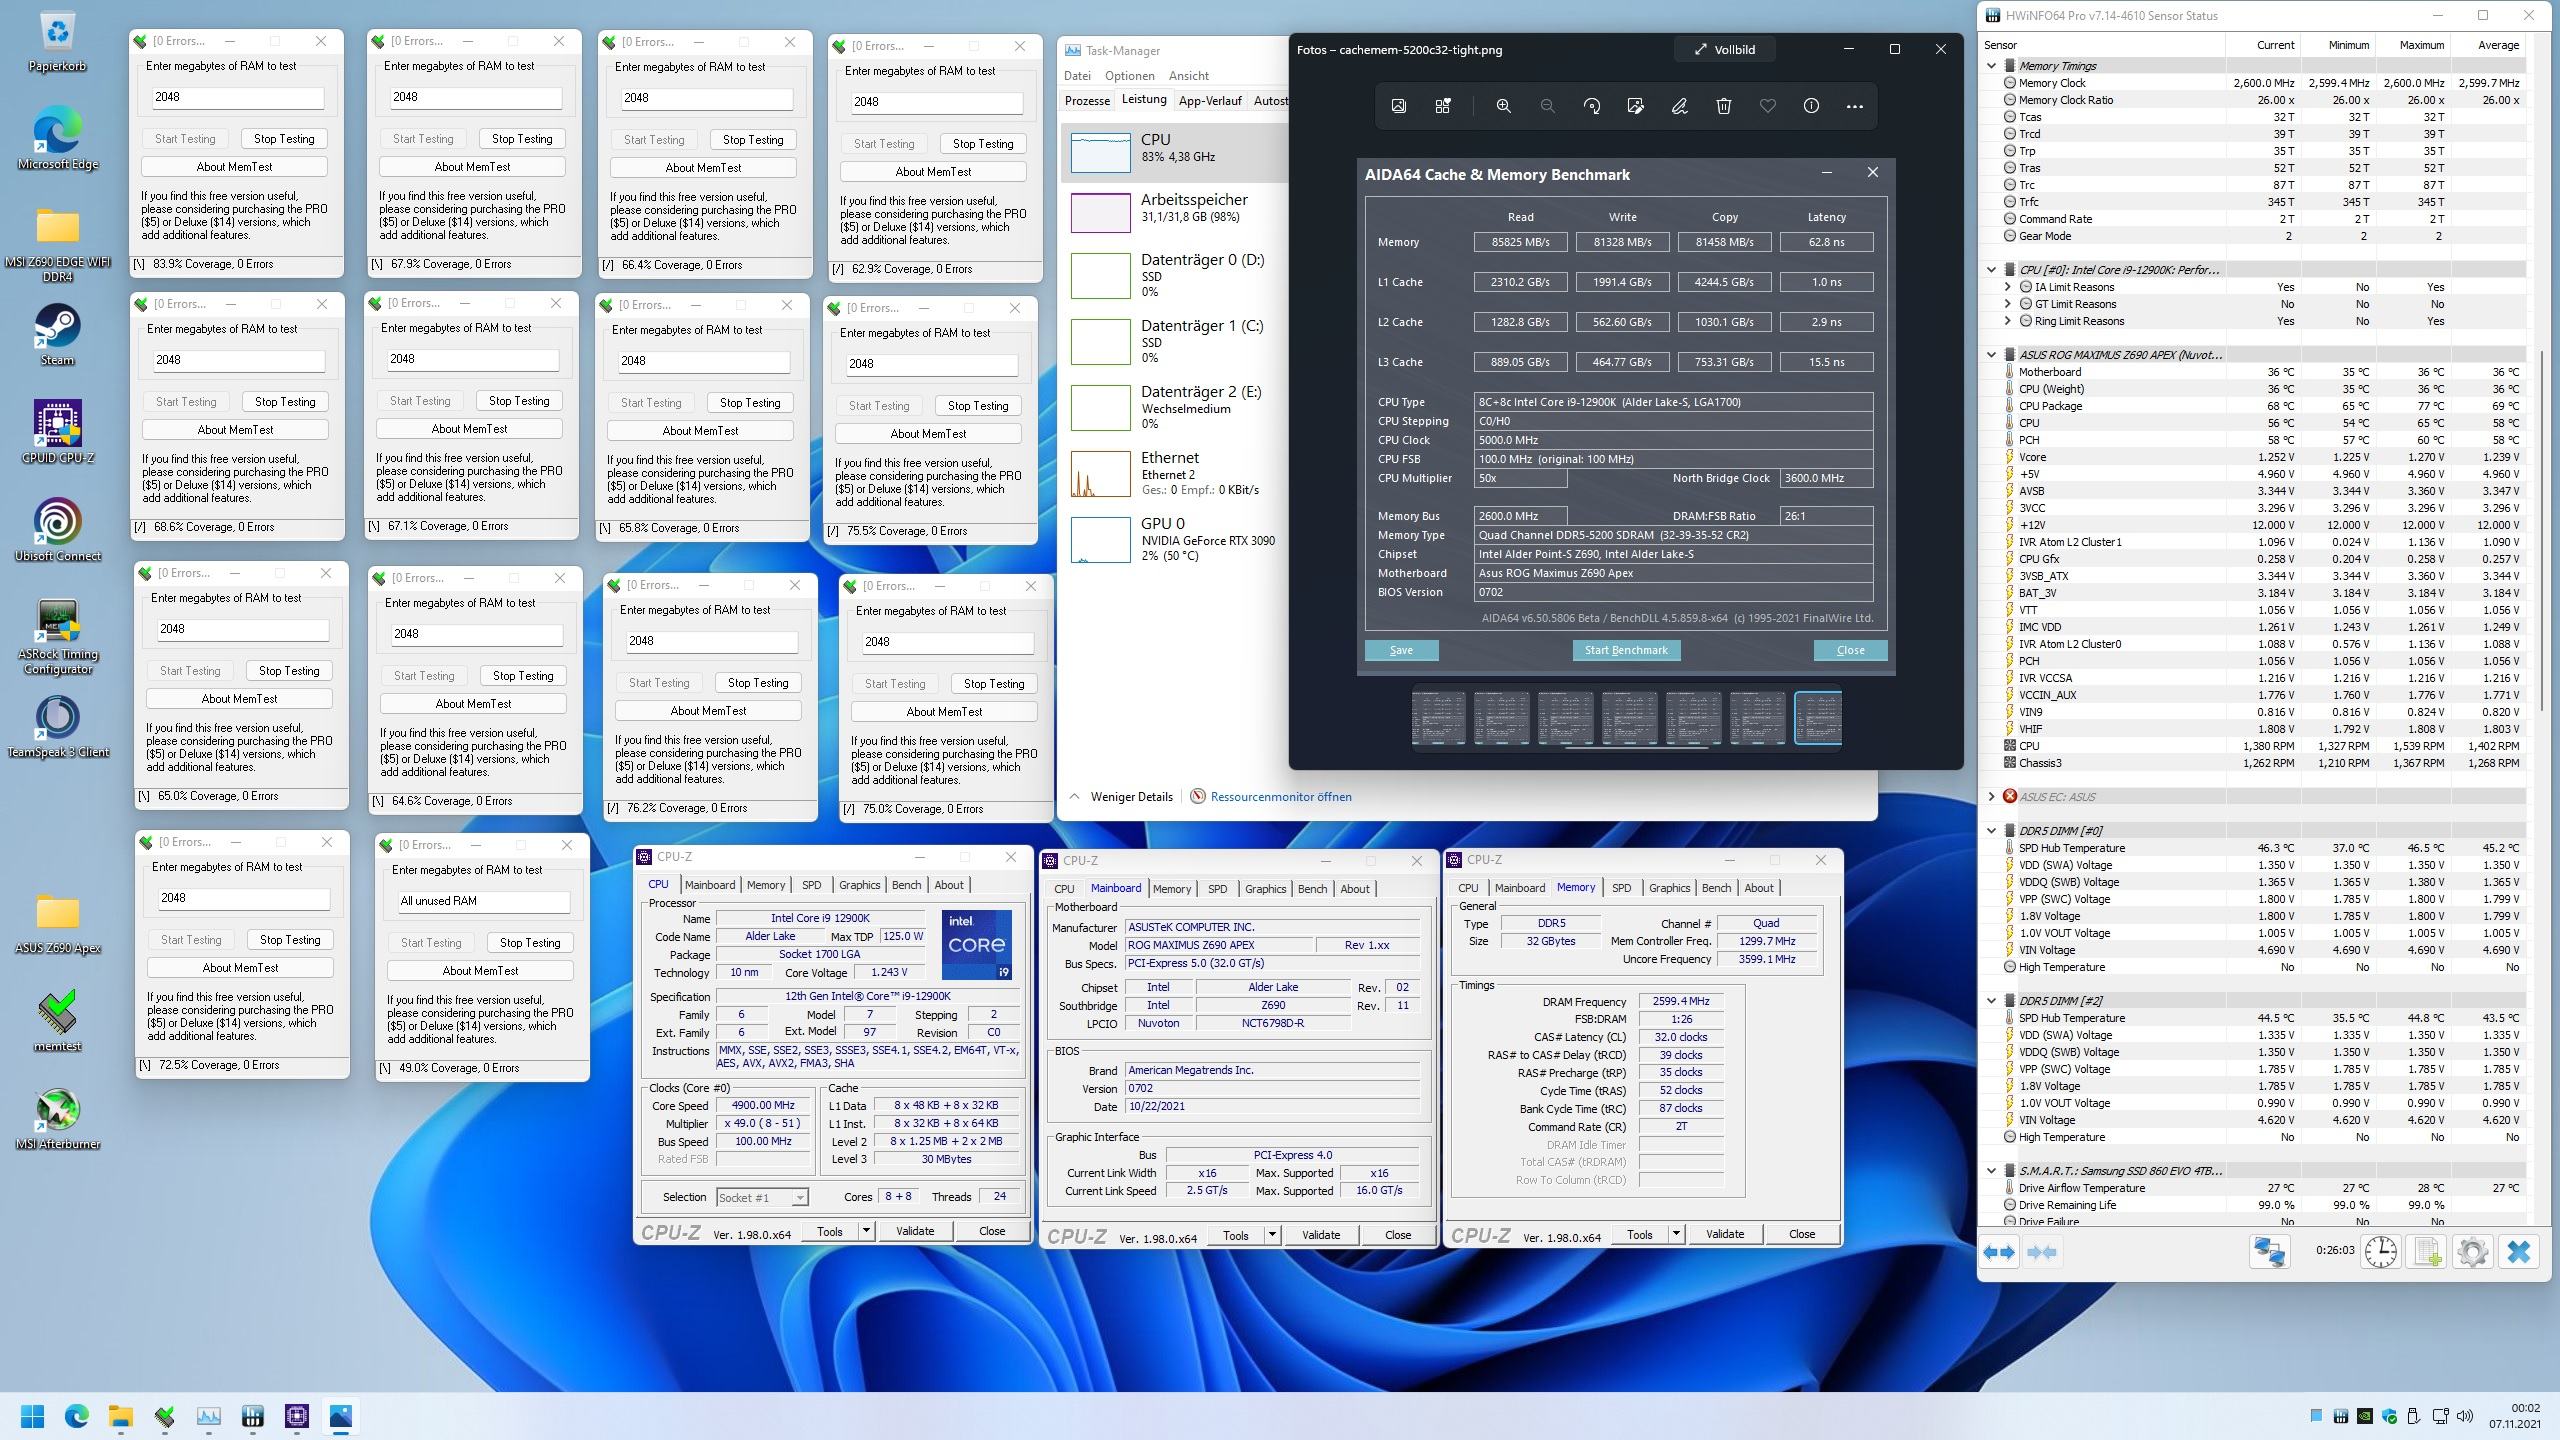2560x1440 pixels.
Task: Open the edit image tool in Fotos
Action: pyautogui.click(x=1635, y=106)
